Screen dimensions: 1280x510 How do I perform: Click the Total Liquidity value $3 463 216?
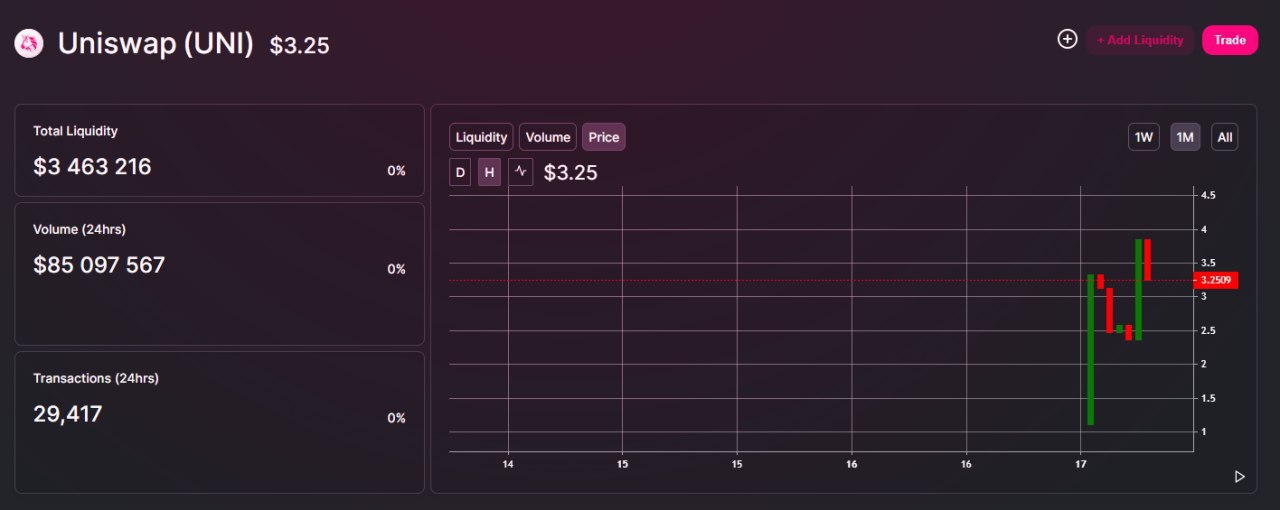pos(92,167)
